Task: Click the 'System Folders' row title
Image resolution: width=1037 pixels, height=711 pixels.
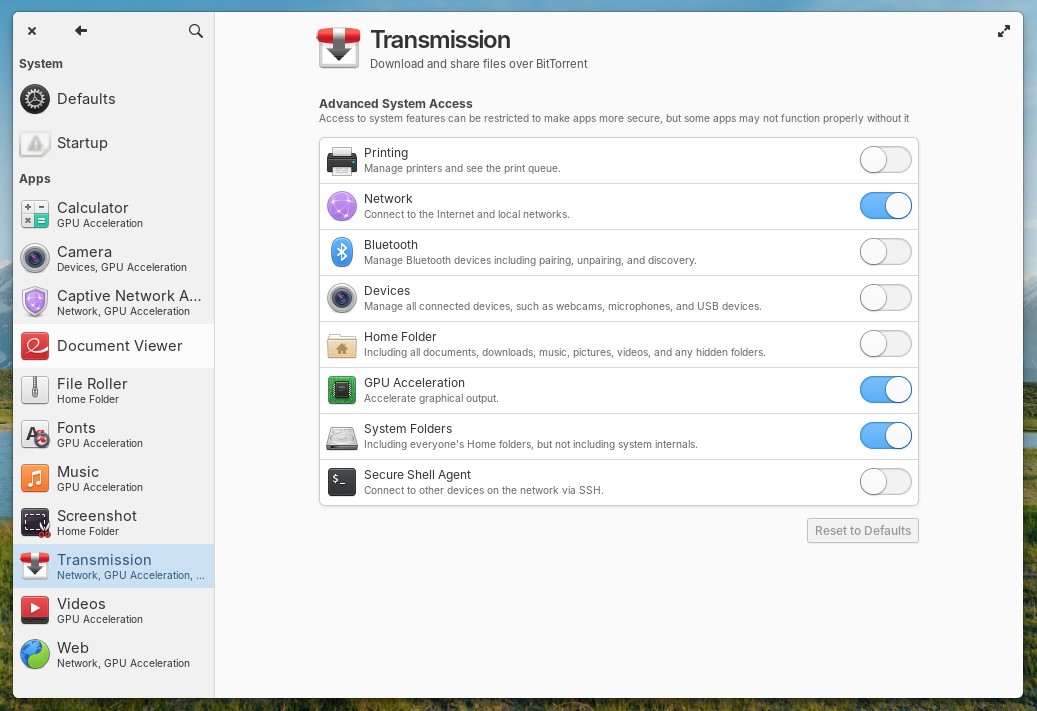Action: pyautogui.click(x=407, y=429)
